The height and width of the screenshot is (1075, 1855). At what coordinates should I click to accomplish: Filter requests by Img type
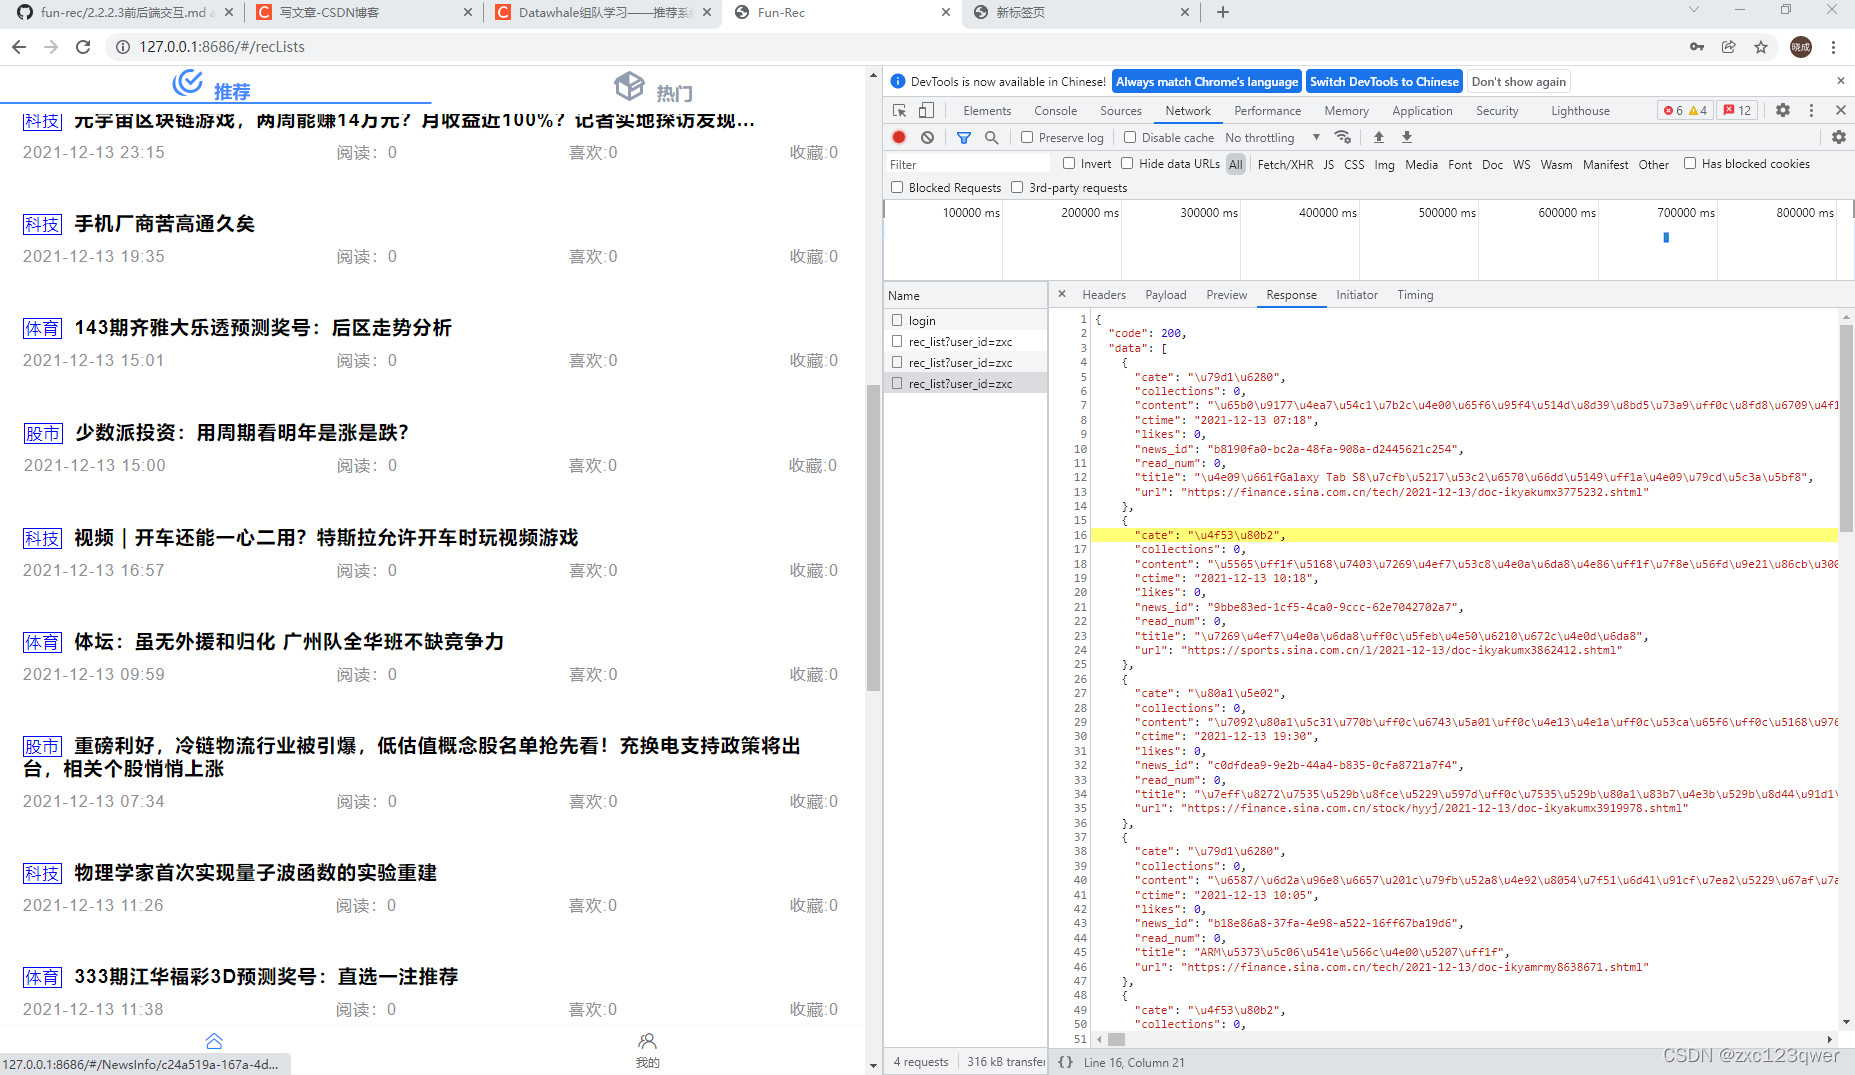[x=1384, y=164]
